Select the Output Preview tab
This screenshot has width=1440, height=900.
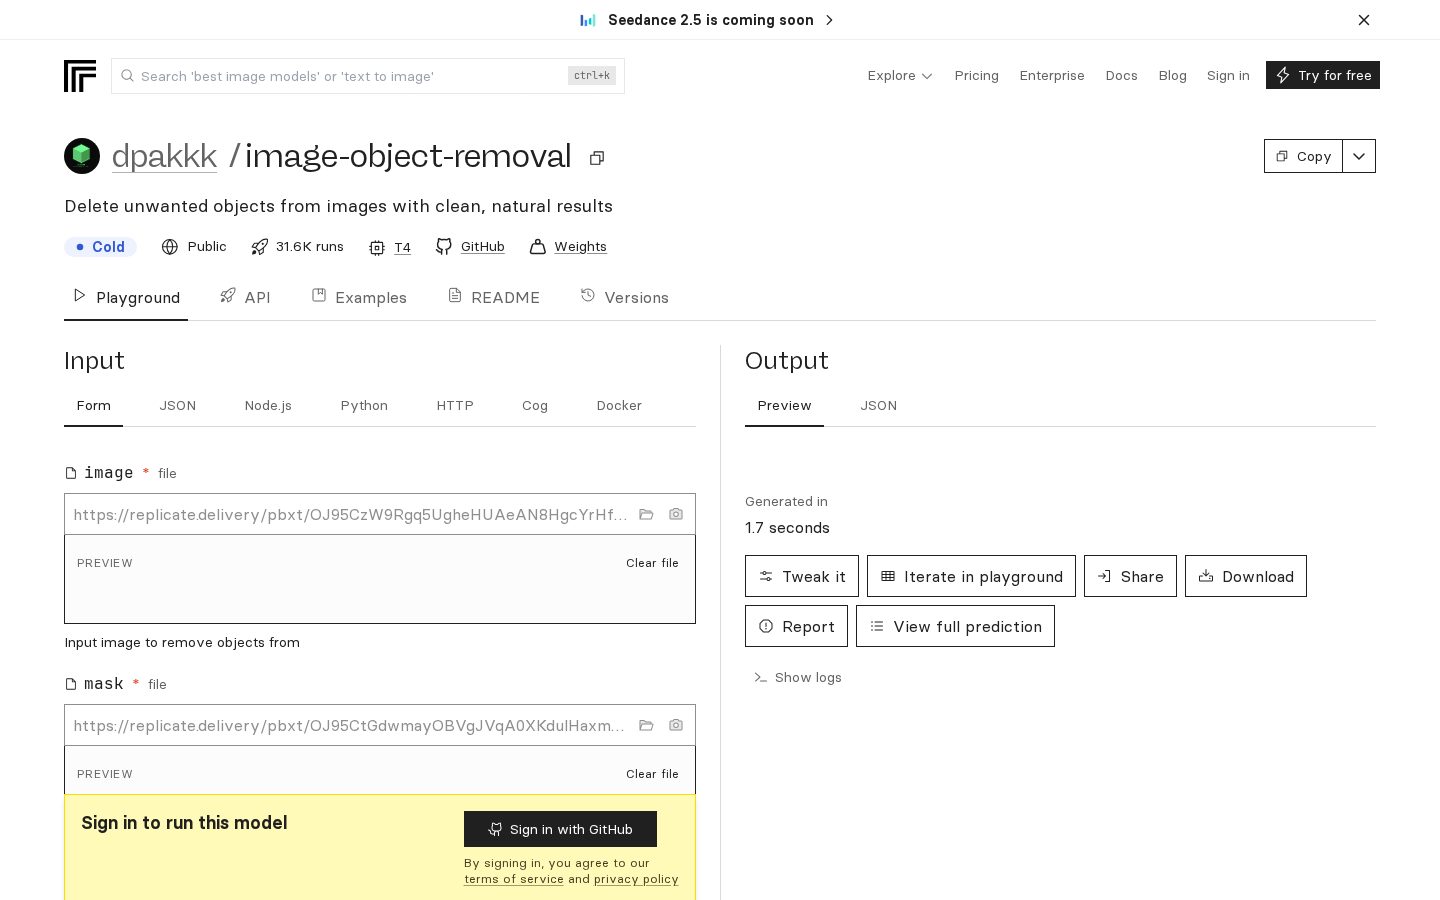pos(784,406)
